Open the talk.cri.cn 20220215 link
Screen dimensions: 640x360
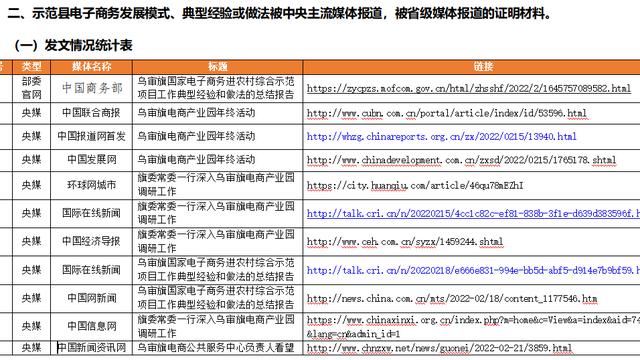pos(473,213)
